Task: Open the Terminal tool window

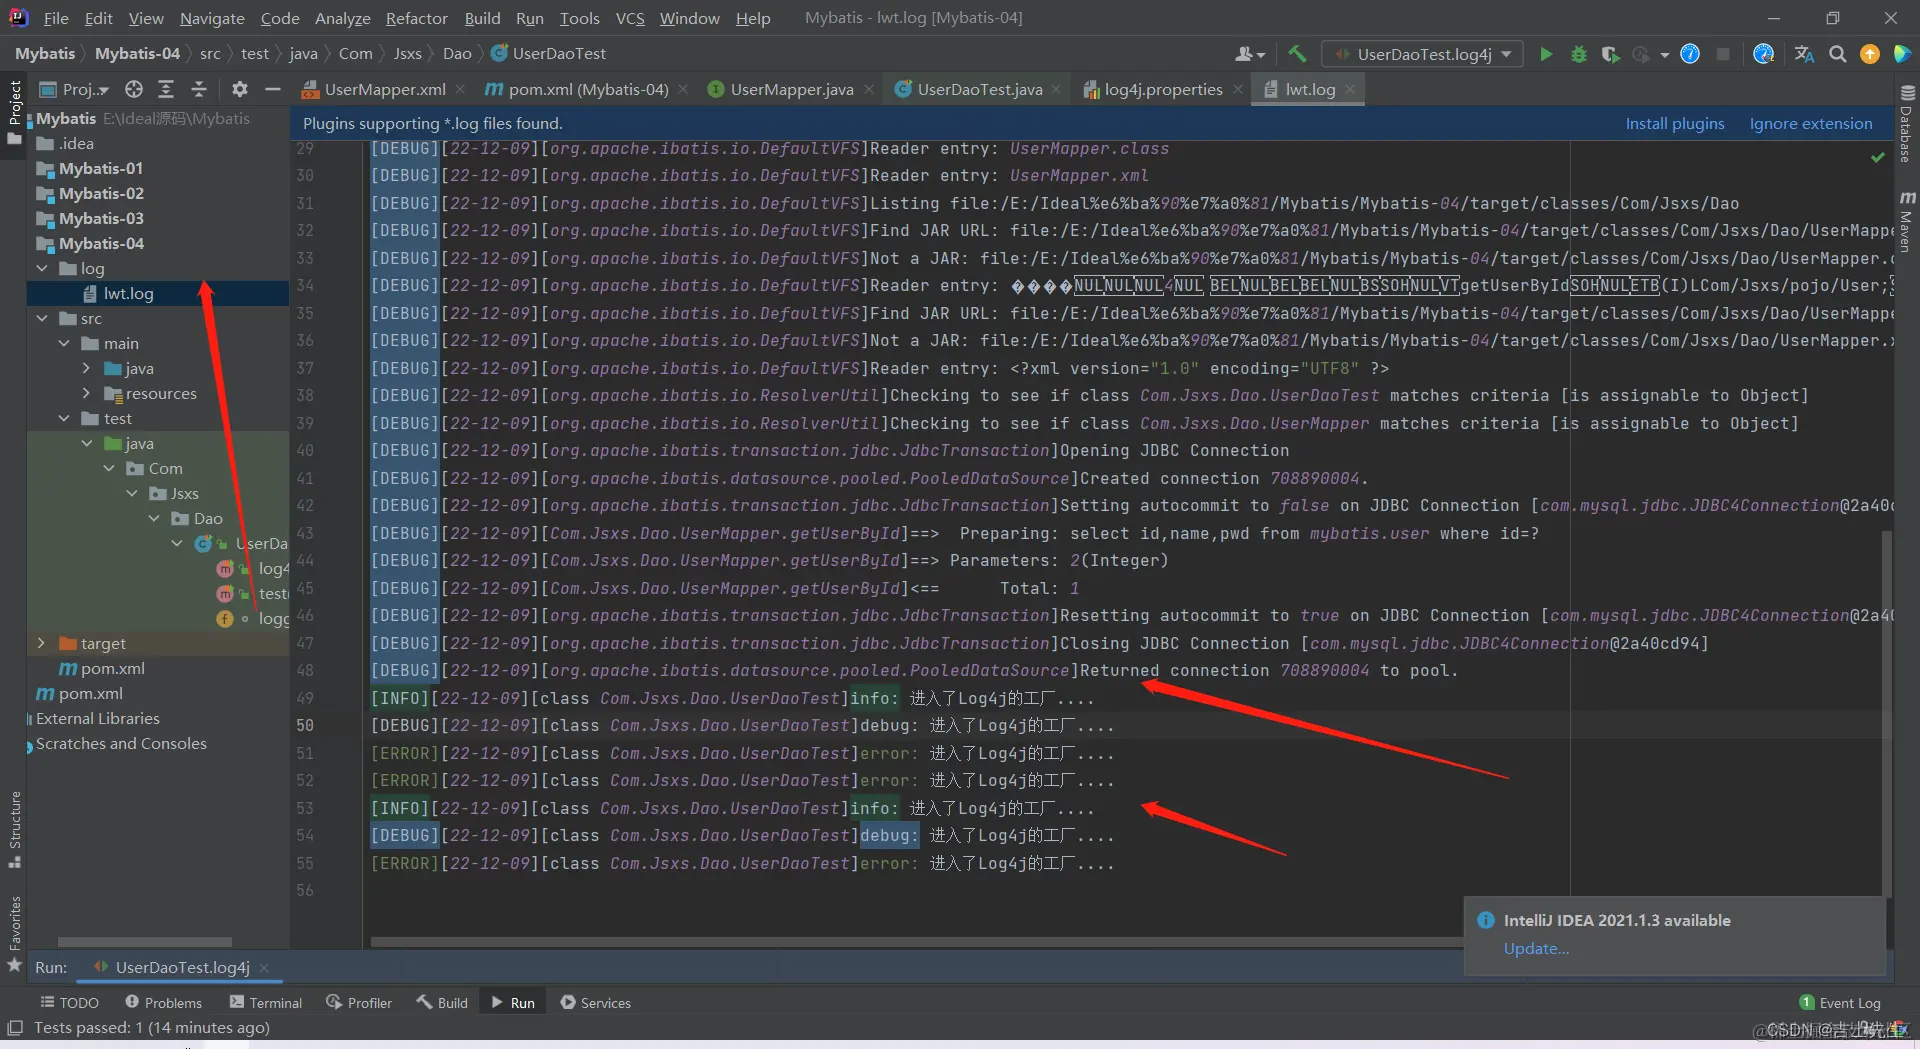Action: pos(265,1003)
